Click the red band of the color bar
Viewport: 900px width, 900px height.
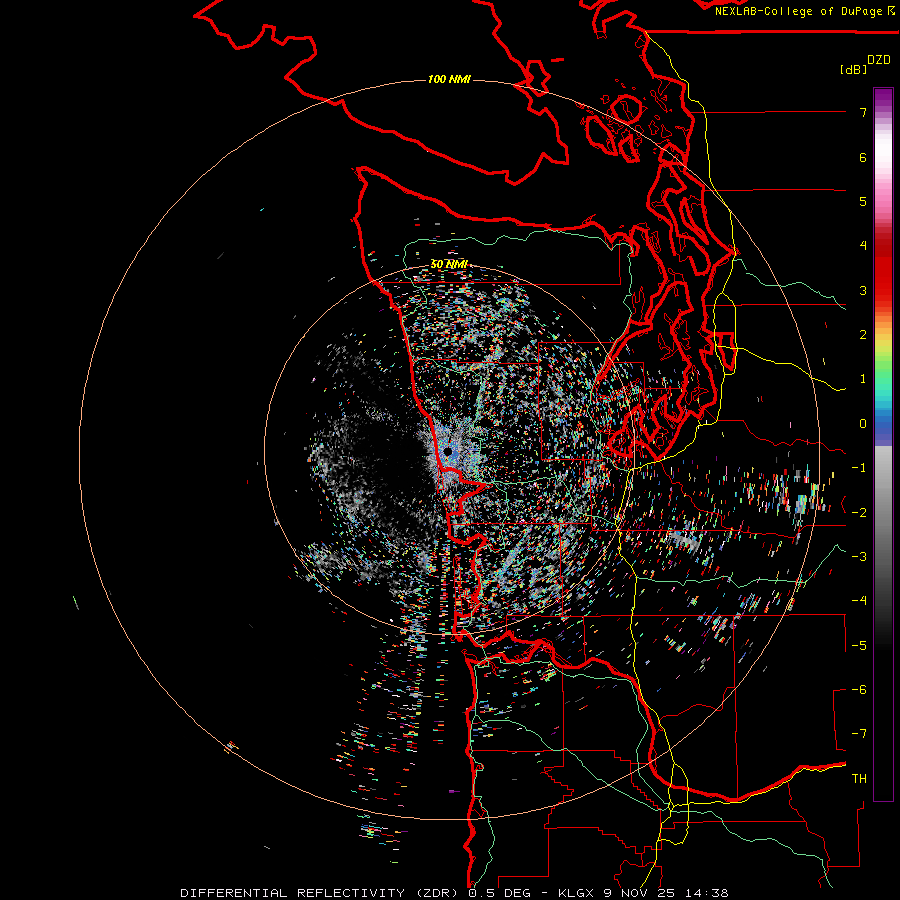pyautogui.click(x=883, y=270)
